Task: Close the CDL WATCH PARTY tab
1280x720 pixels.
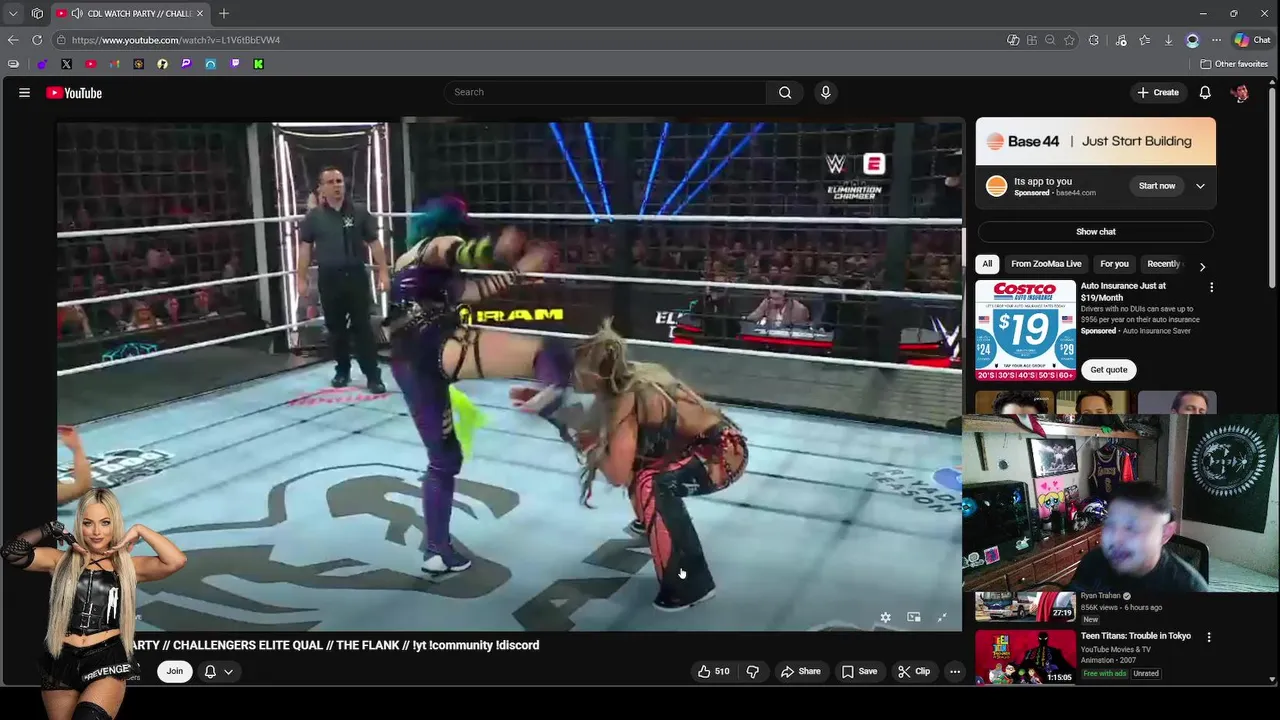Action: tap(200, 13)
